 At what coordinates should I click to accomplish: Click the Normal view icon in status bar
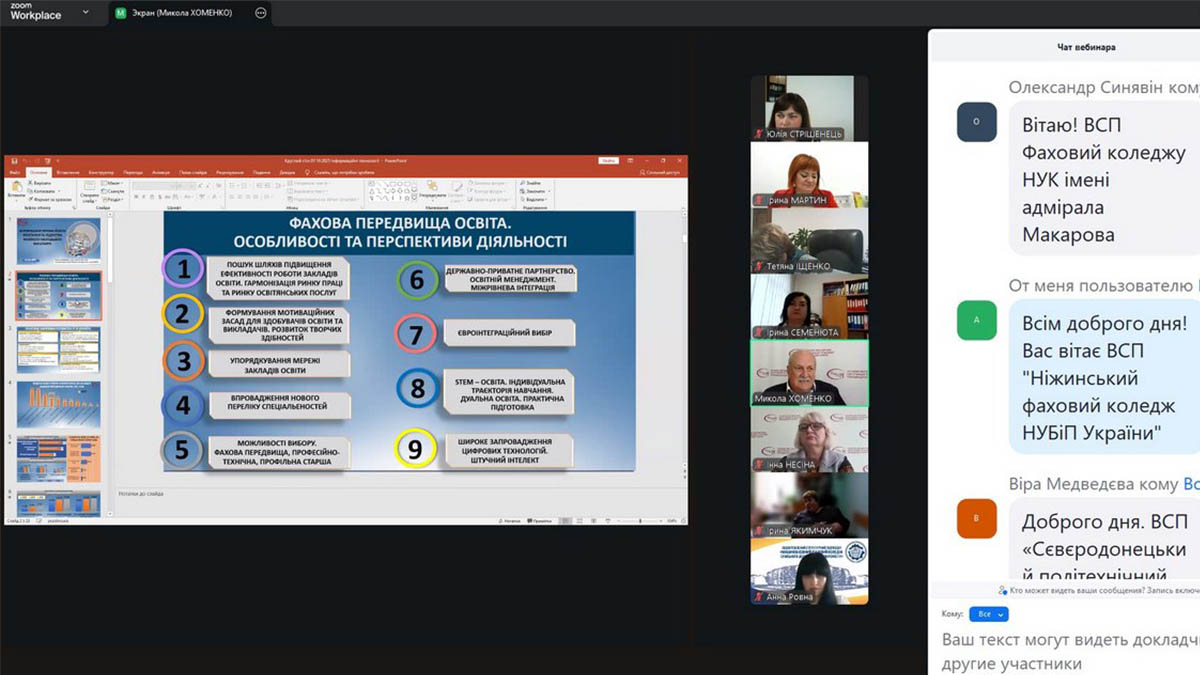(x=565, y=521)
